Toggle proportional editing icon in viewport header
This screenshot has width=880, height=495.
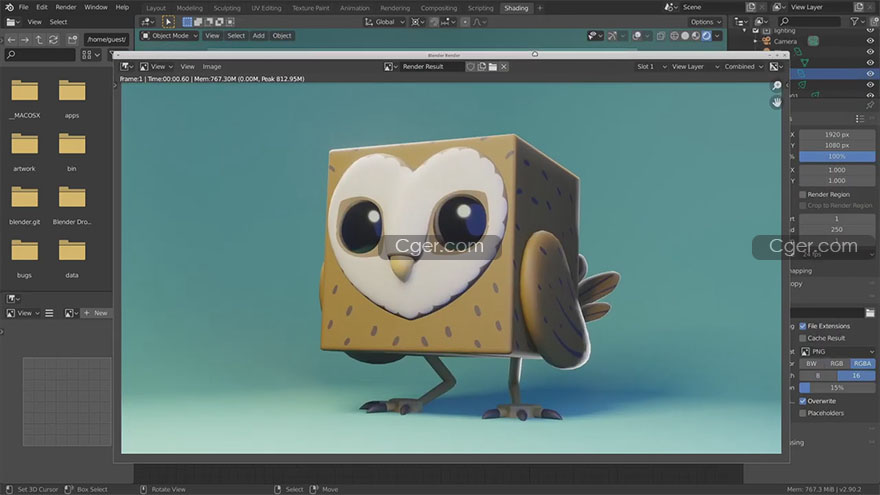click(465, 22)
